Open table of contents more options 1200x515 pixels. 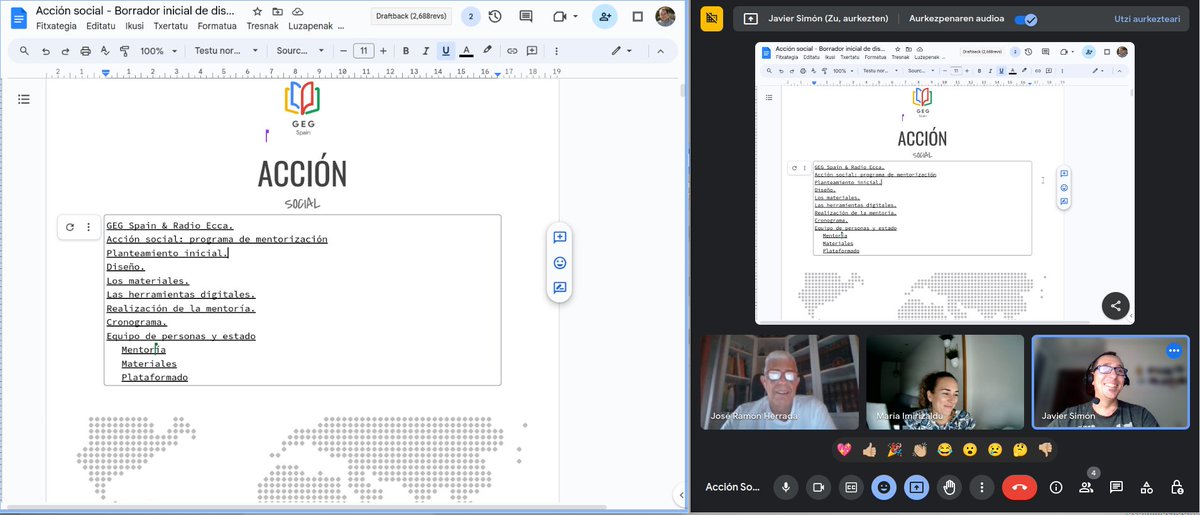coord(88,227)
